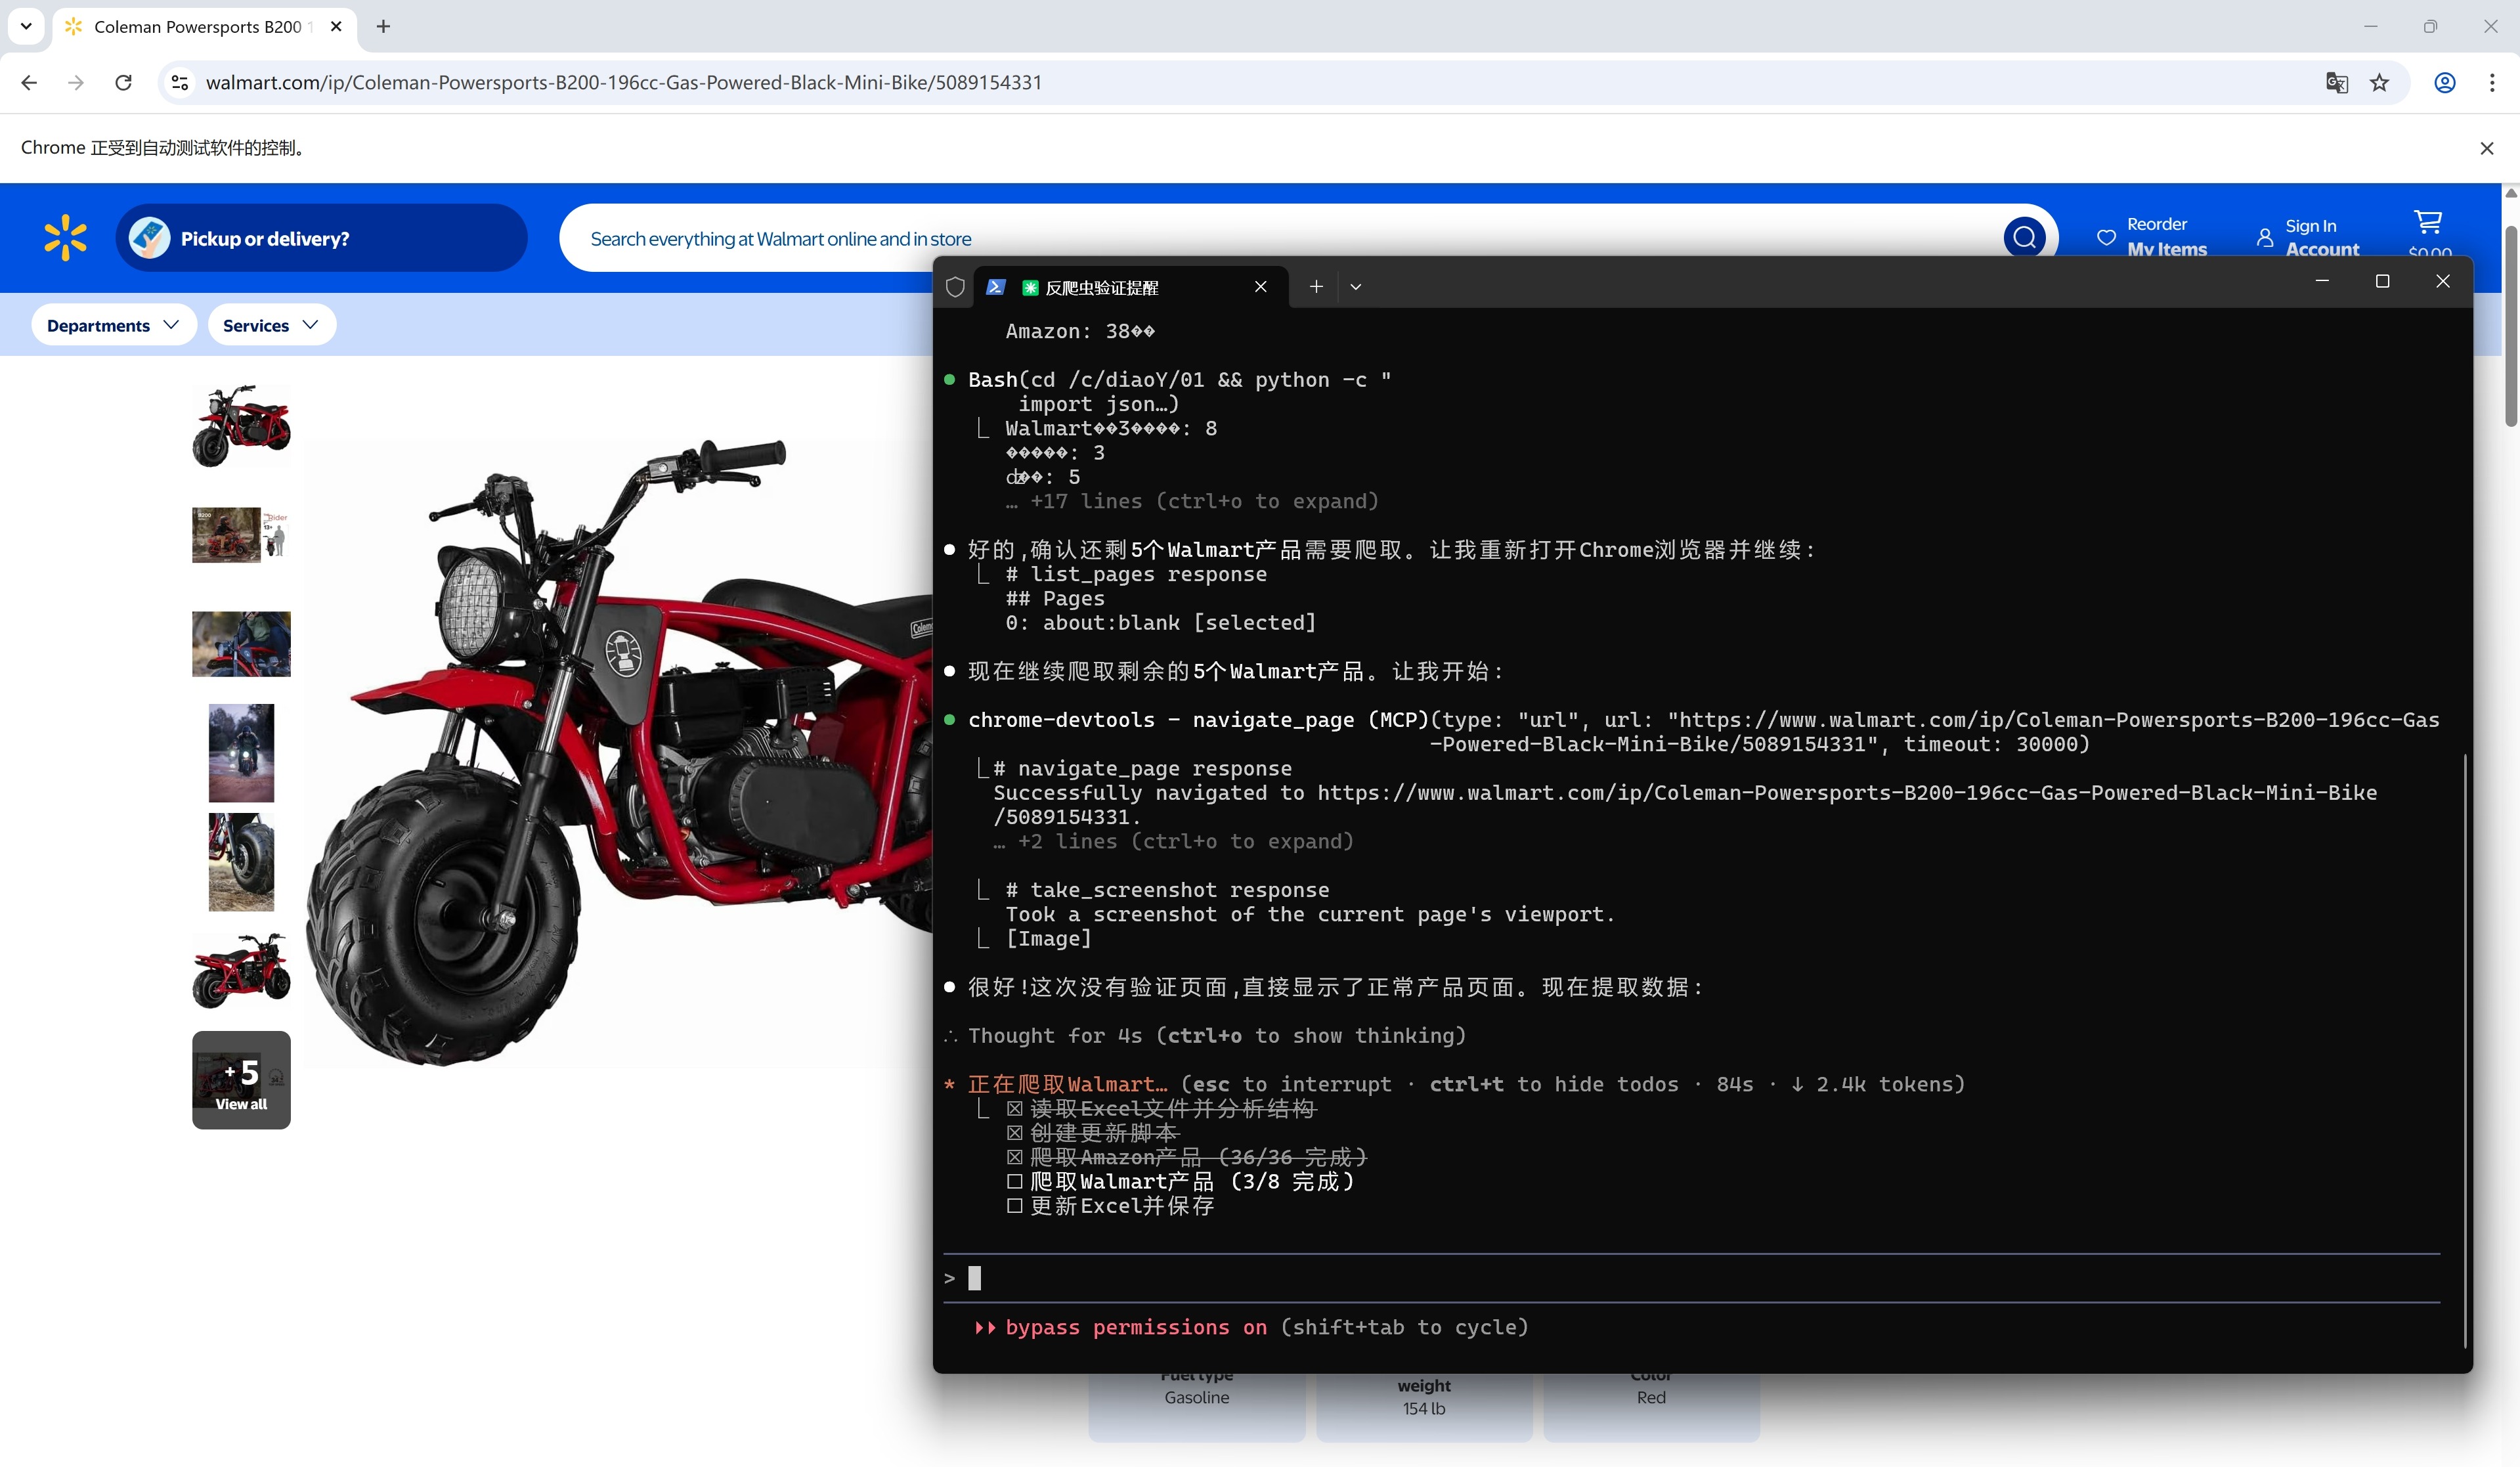Click the Walmart search magnifier button
2520x1467 pixels.
(x=2024, y=238)
